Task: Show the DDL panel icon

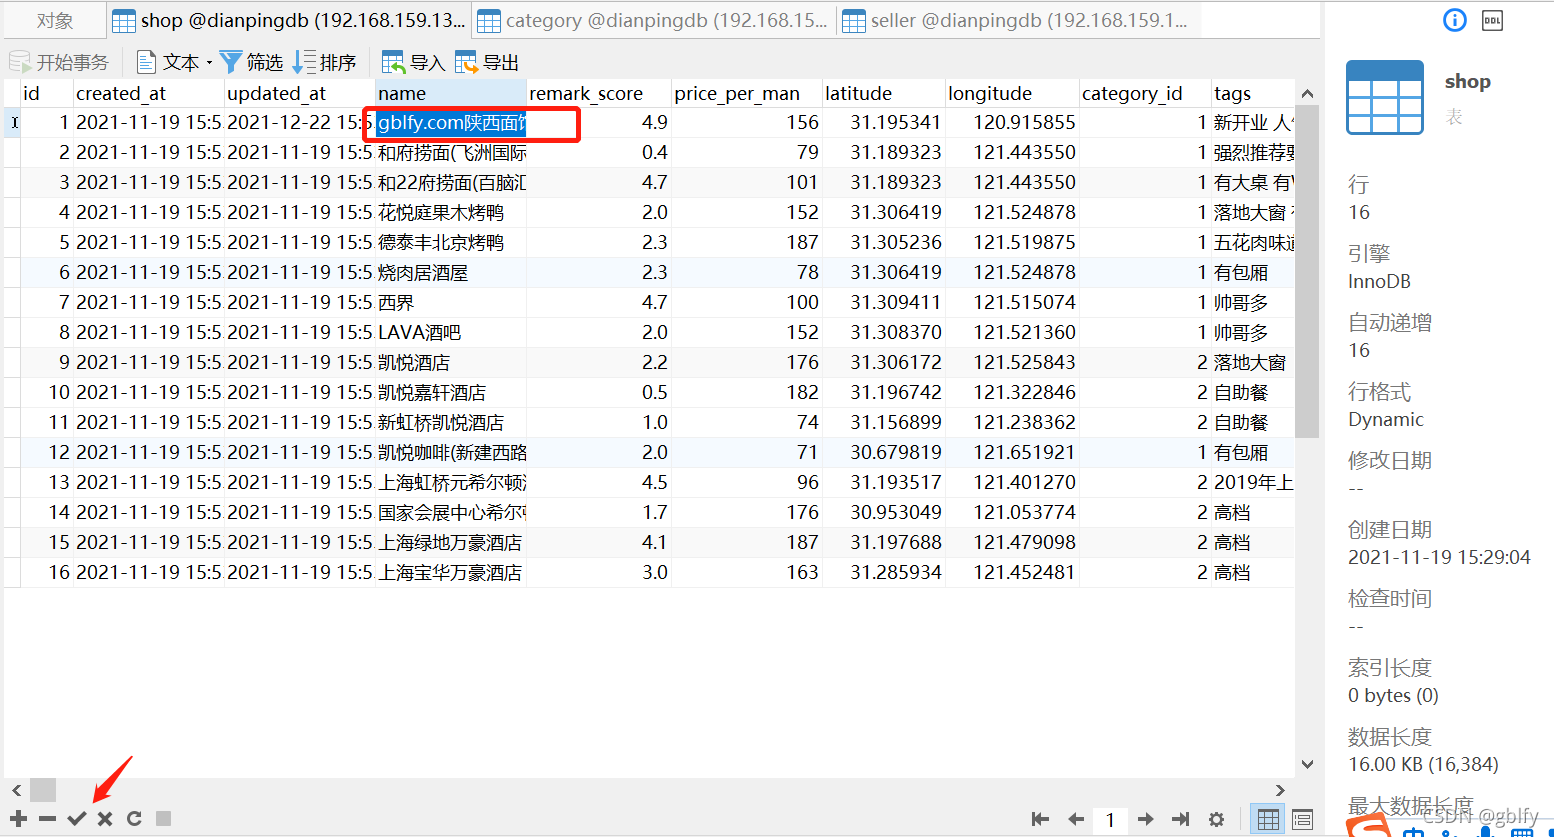Action: 1492,20
